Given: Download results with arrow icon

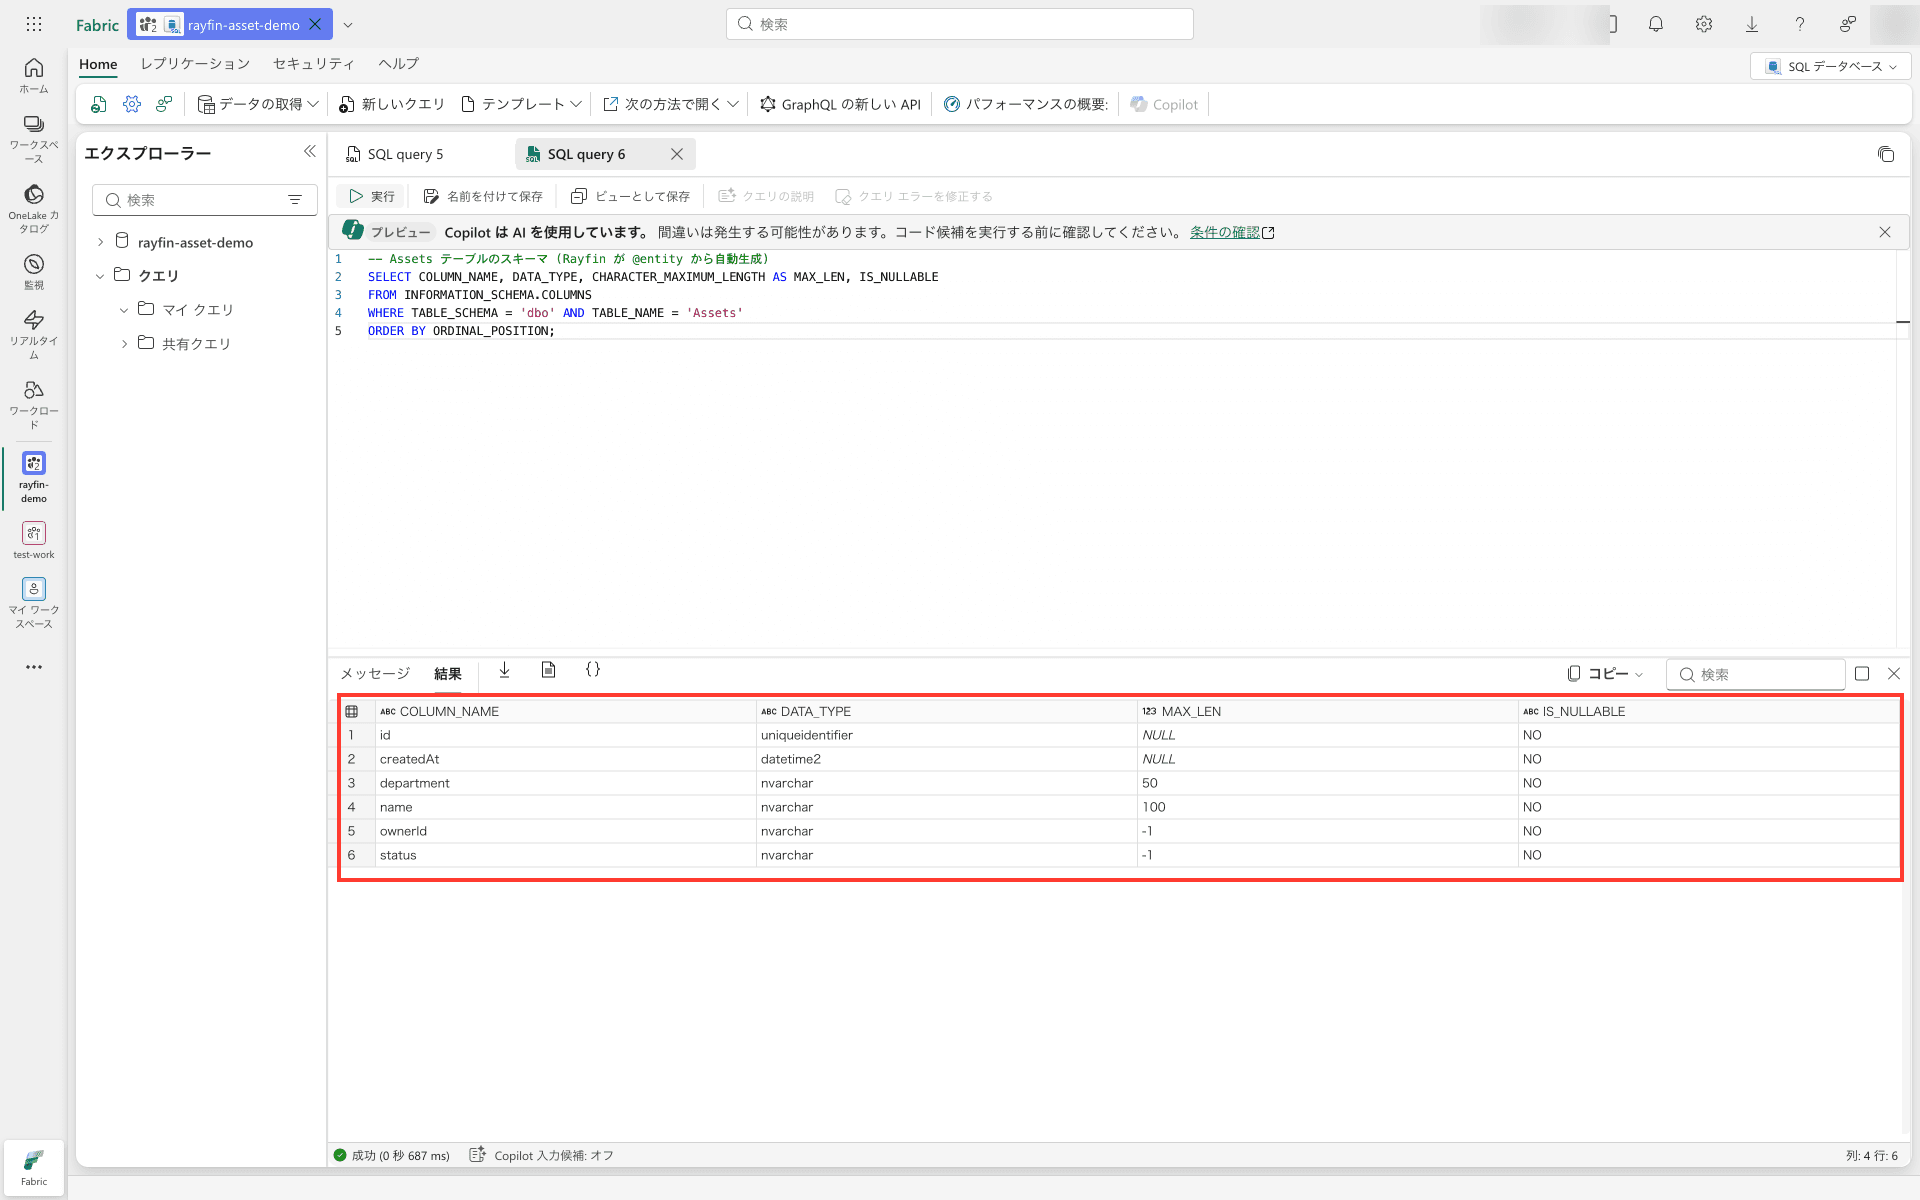Looking at the screenshot, I should [x=504, y=670].
